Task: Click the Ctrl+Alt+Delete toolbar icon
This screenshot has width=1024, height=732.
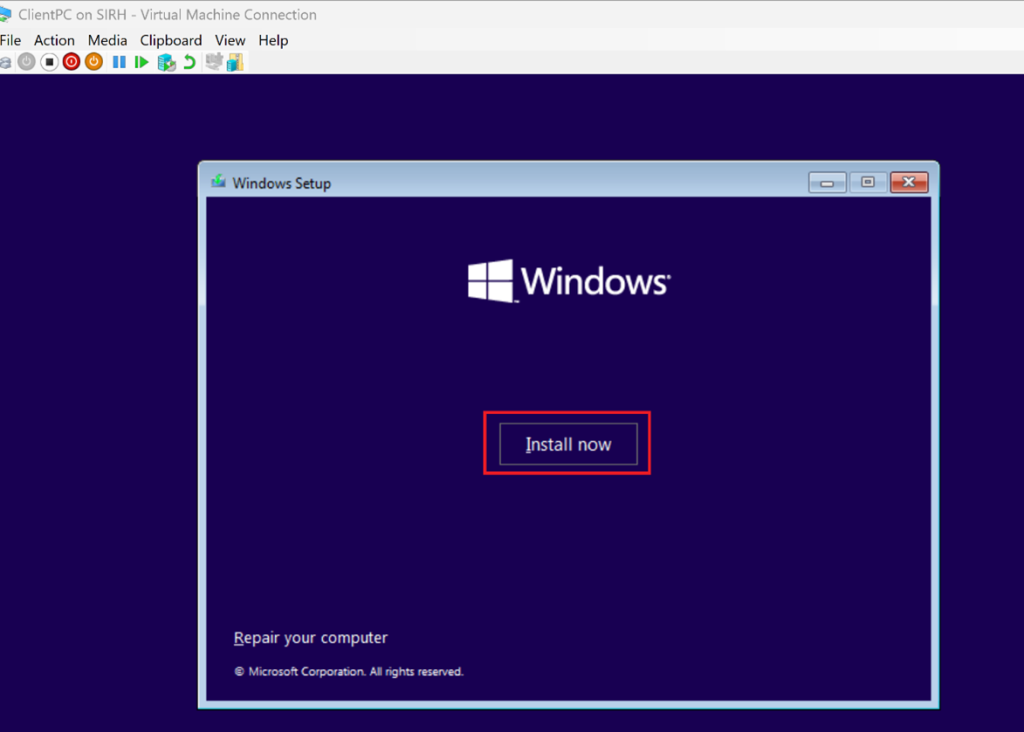Action: (5, 62)
